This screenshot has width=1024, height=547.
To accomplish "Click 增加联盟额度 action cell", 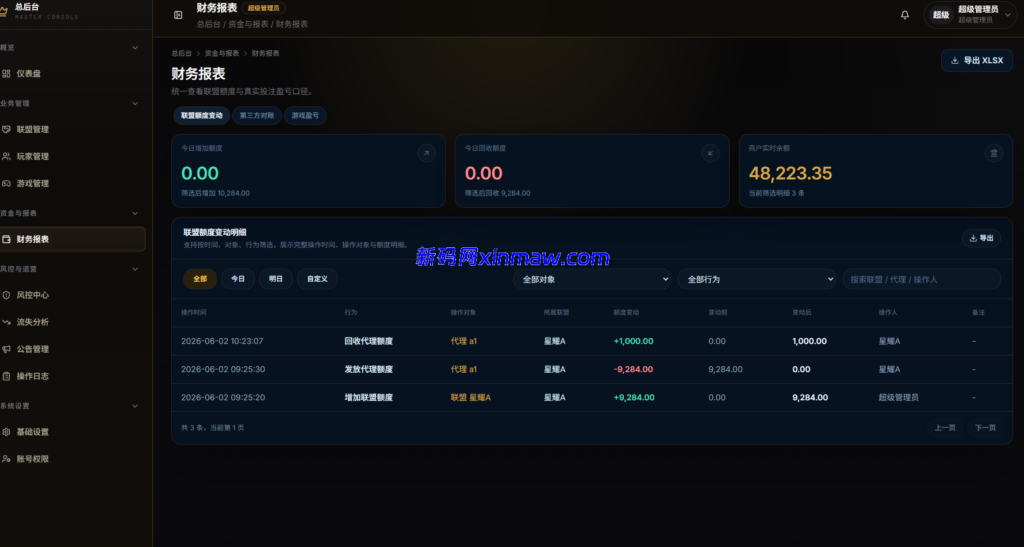I will 369,398.
